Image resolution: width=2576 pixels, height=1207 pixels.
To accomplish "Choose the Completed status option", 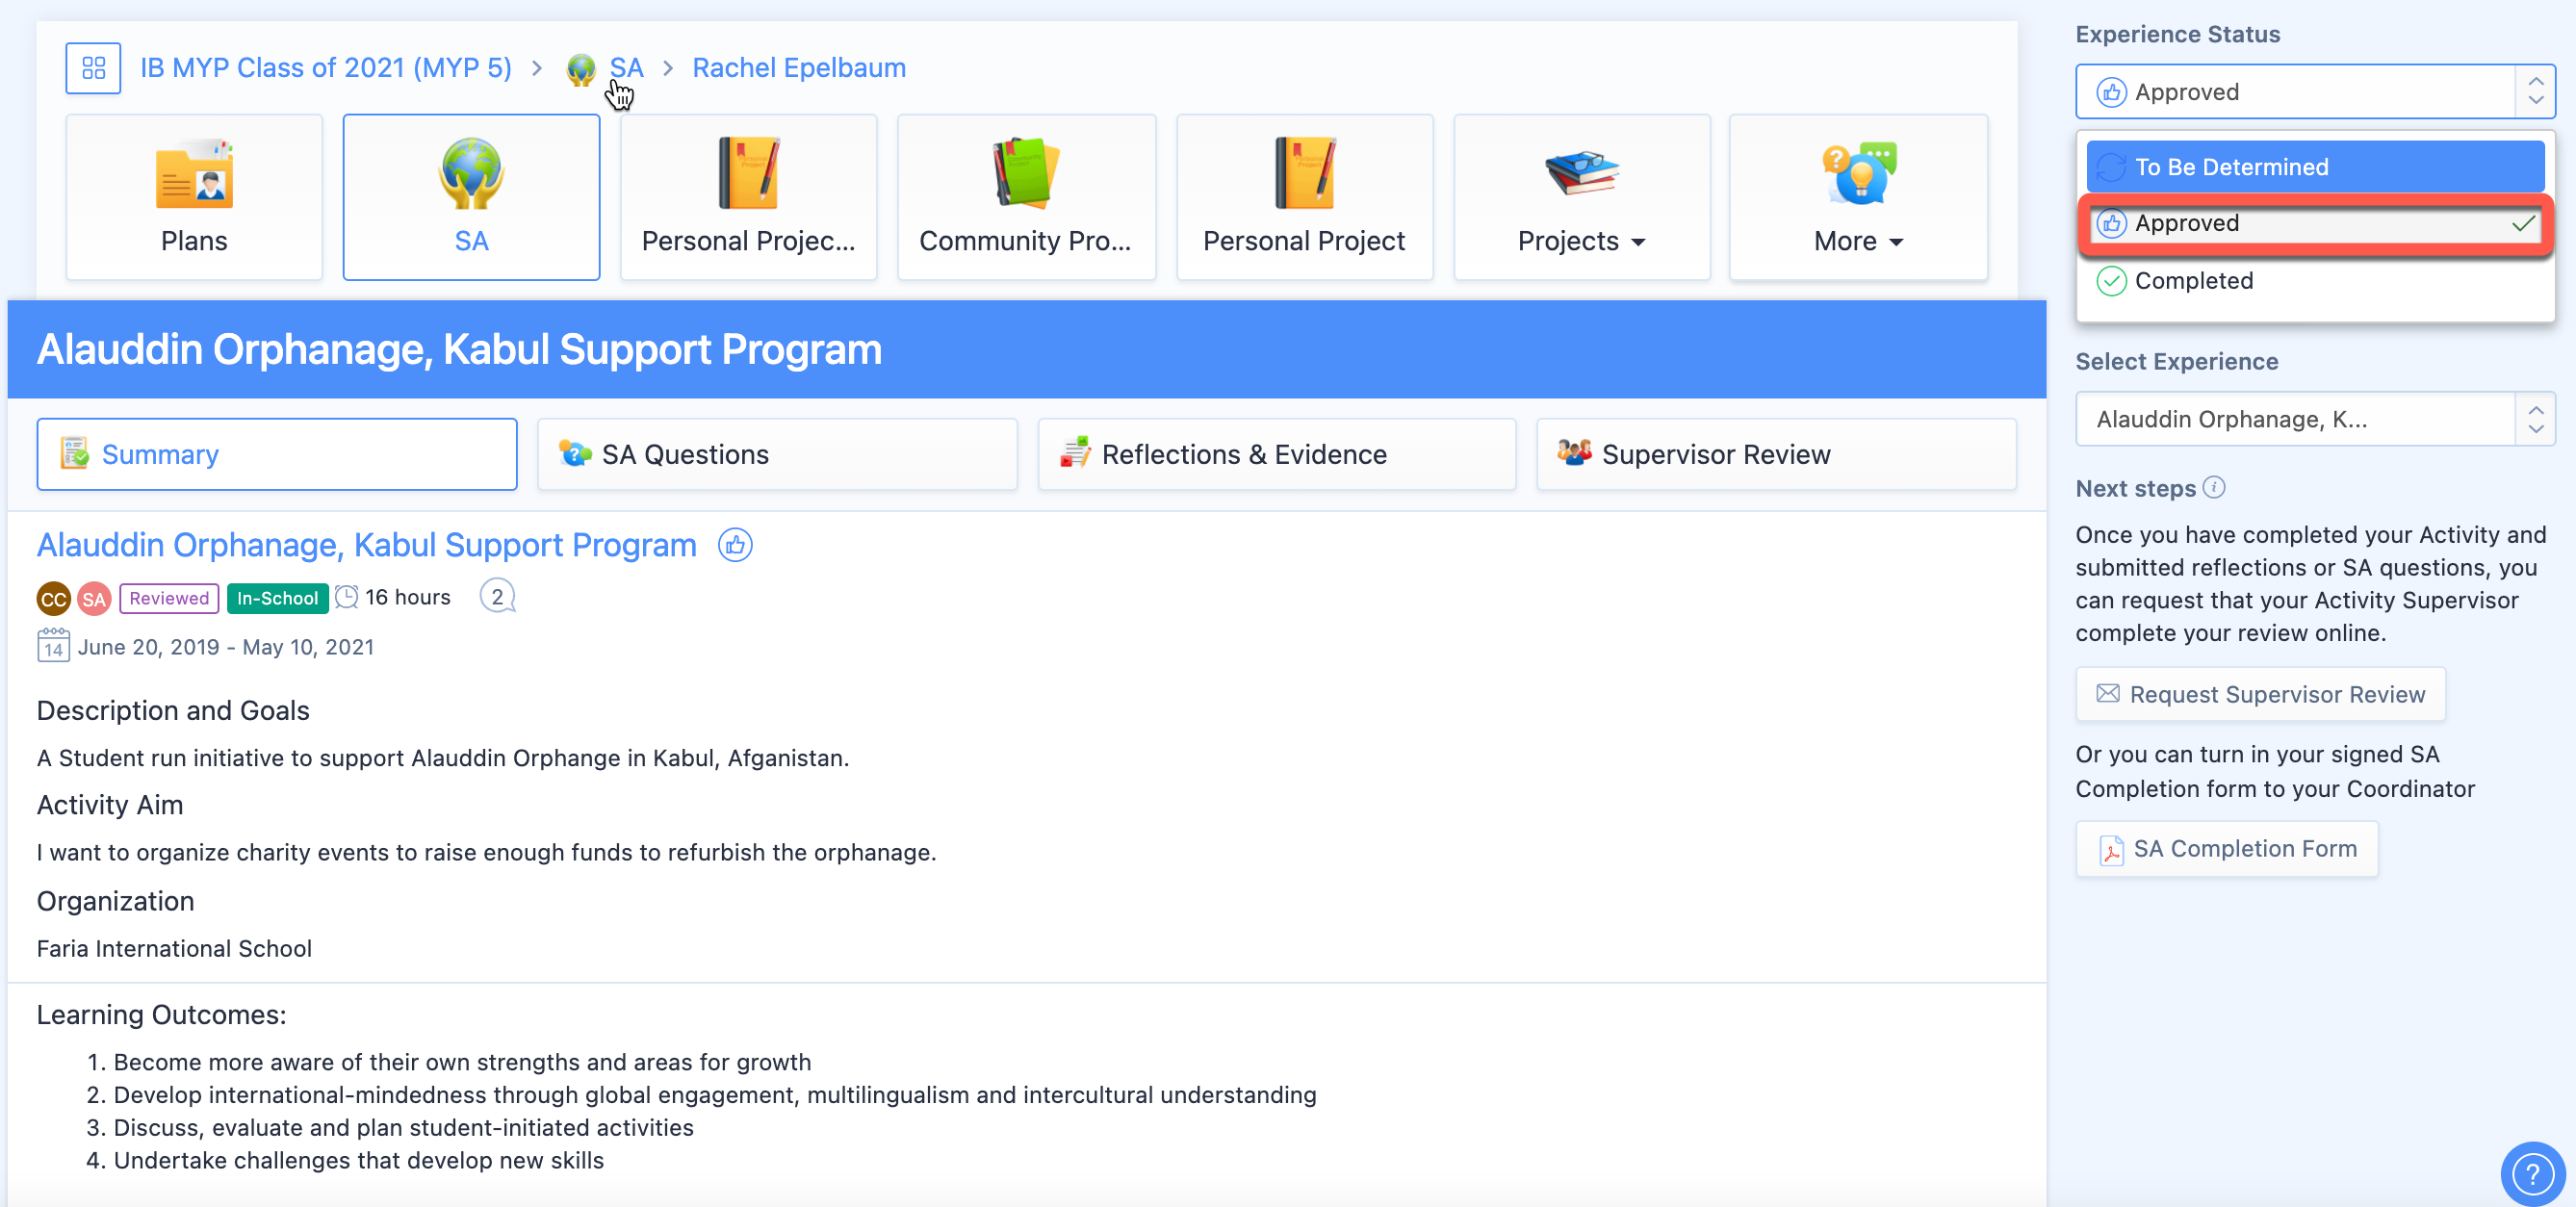I will point(2314,281).
